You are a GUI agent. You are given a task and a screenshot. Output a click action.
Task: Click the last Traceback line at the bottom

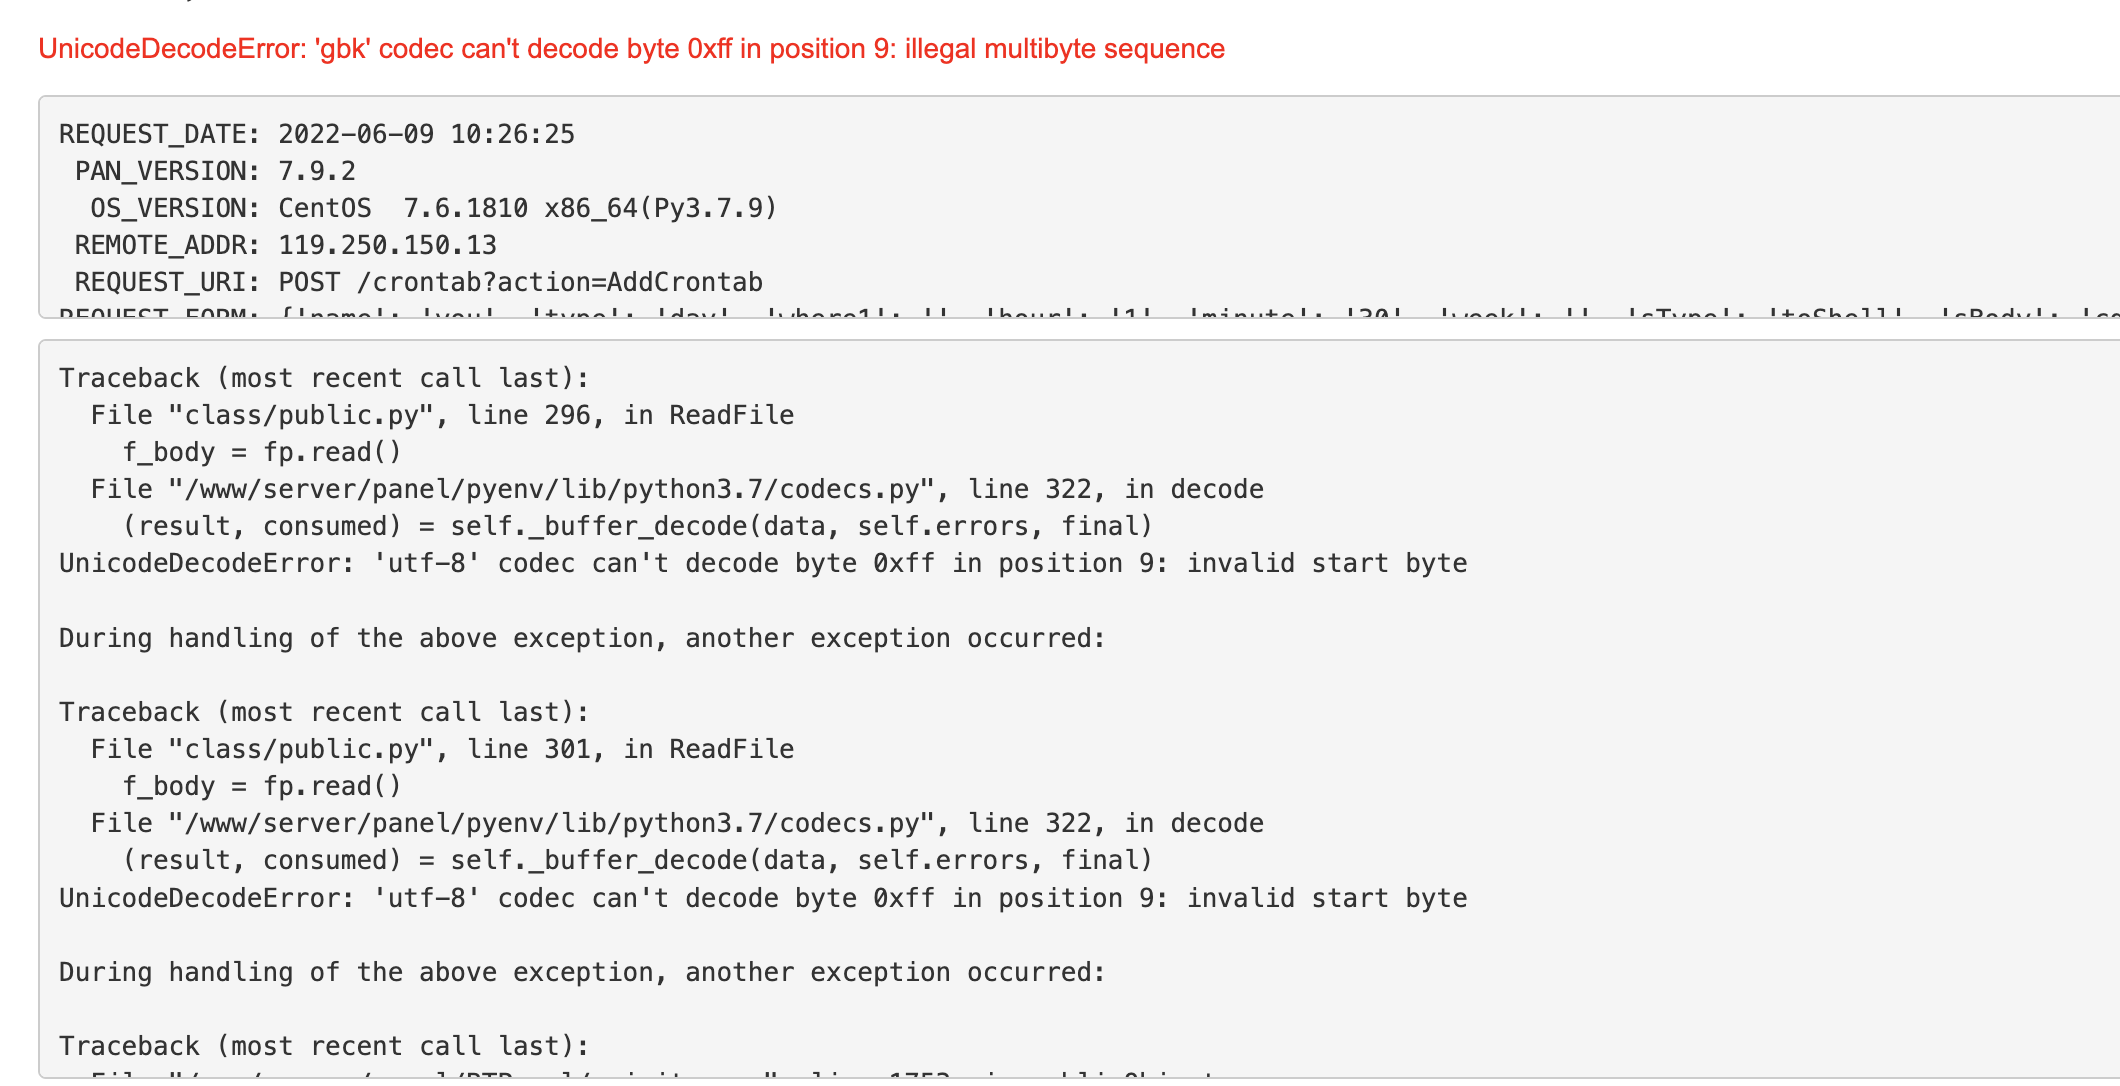point(324,1046)
